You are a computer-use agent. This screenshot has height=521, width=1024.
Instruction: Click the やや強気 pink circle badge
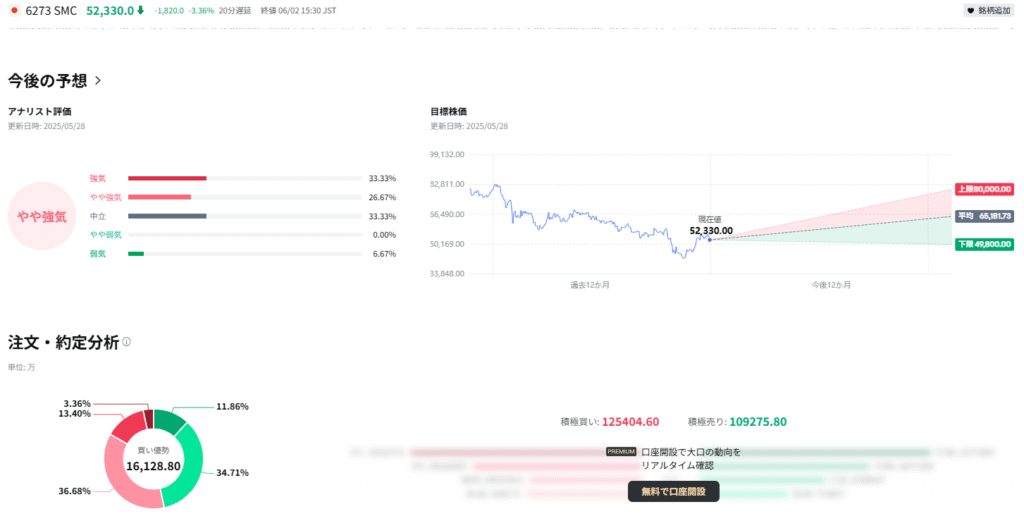(41, 216)
